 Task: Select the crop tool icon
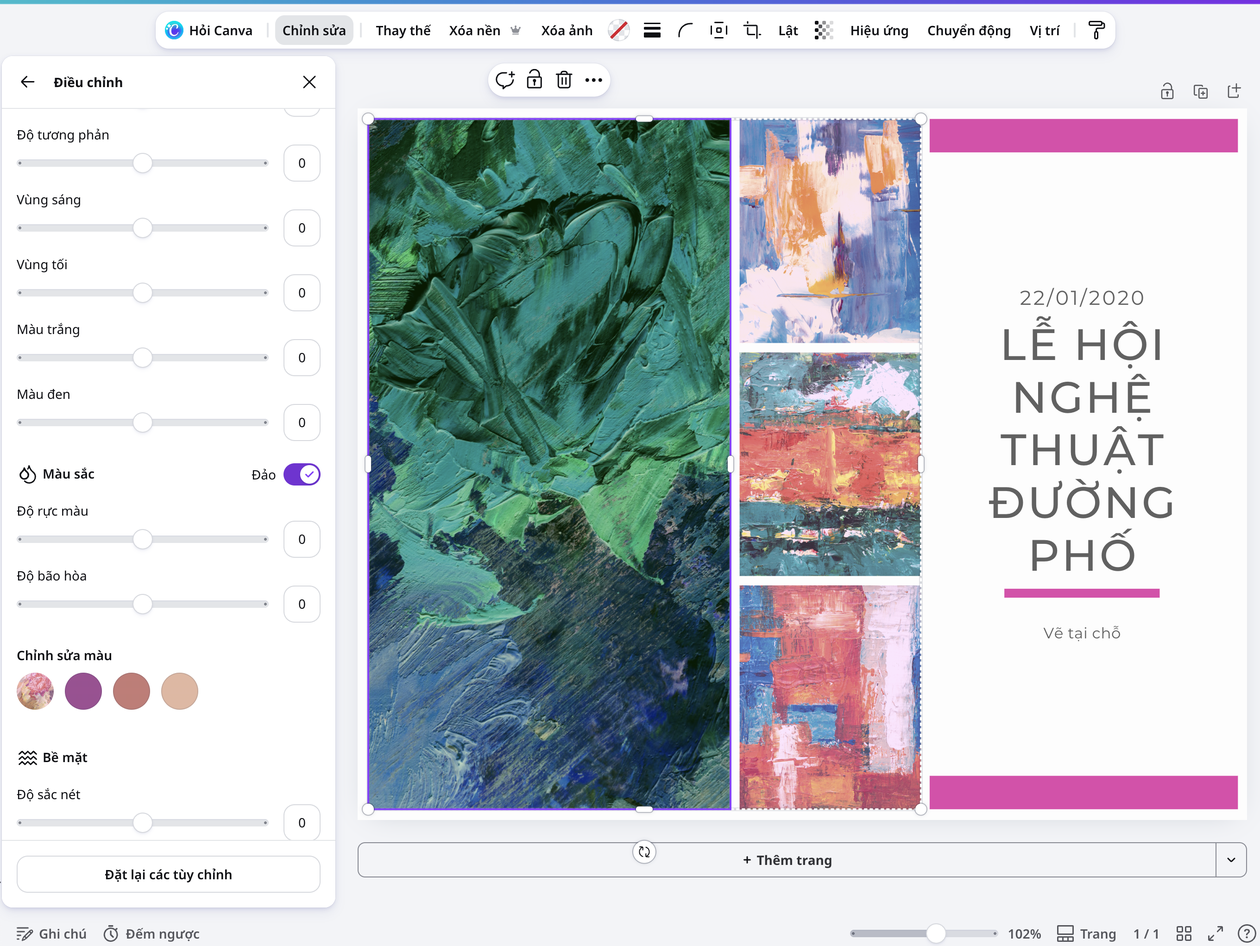click(752, 30)
